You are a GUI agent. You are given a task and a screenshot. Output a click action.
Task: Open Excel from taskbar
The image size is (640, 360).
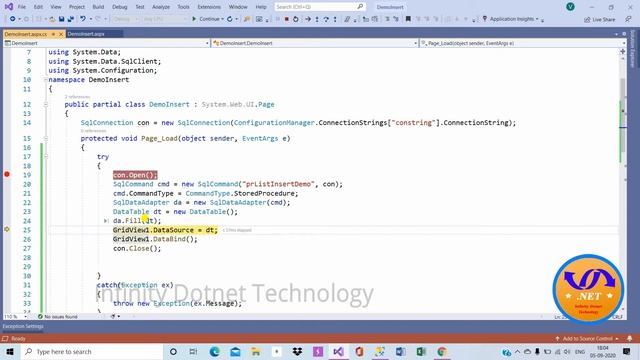pos(421,351)
